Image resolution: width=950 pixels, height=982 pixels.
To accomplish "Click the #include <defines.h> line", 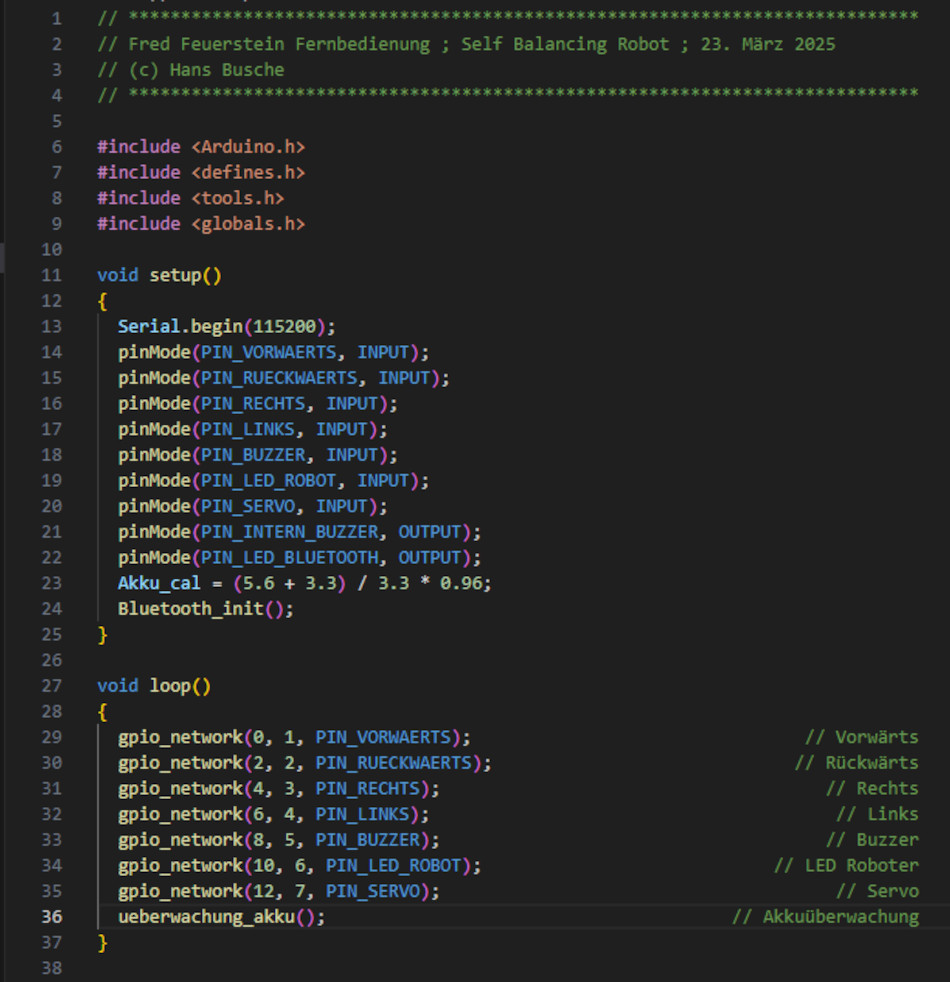I will tap(201, 173).
